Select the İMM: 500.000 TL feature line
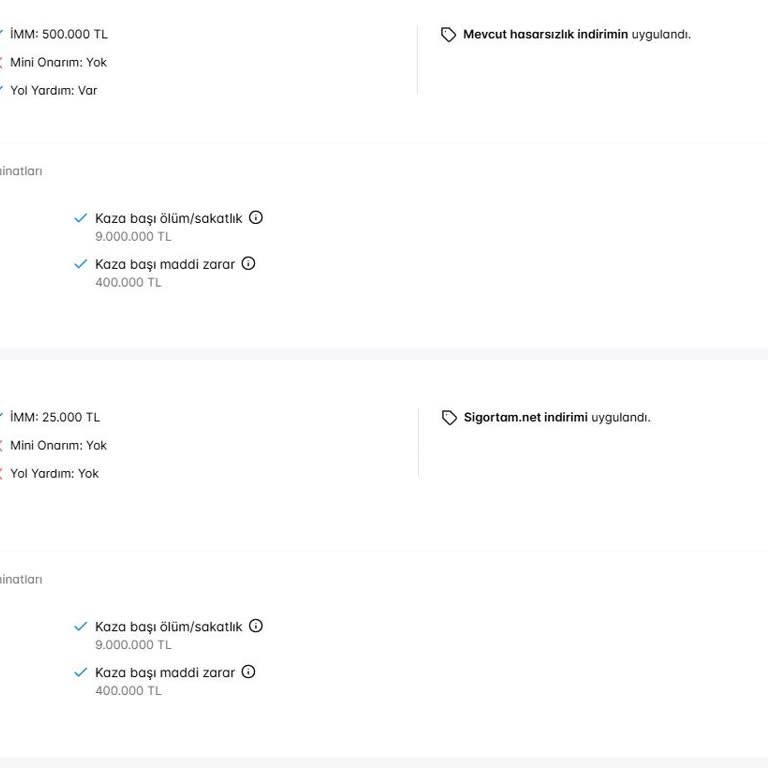 point(58,34)
